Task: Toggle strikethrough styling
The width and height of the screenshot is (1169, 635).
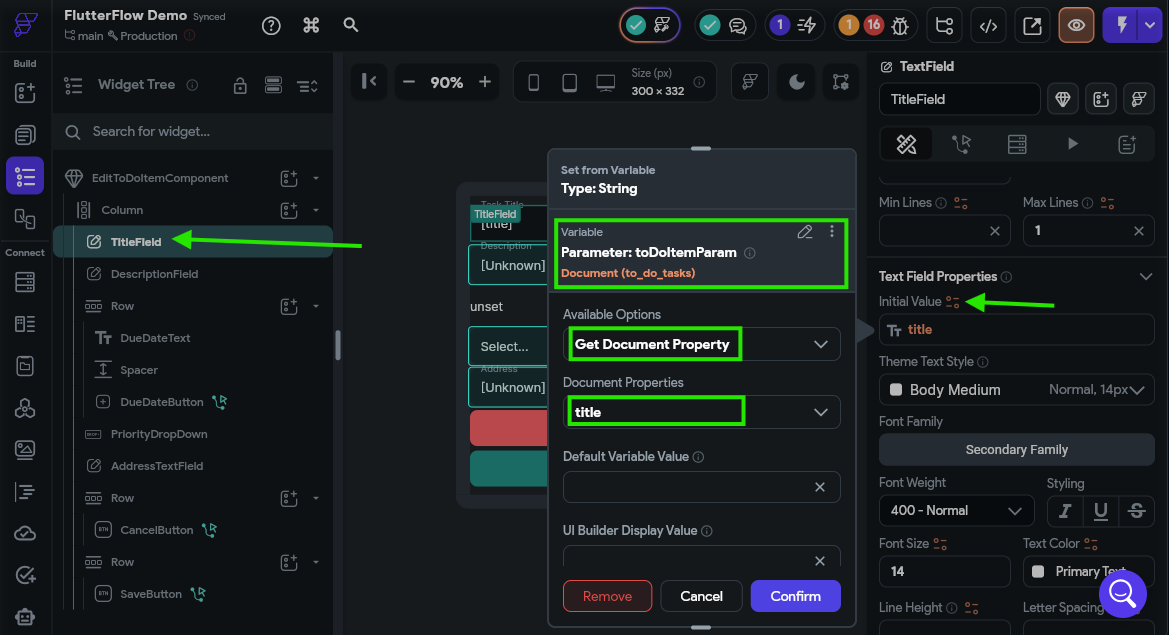Action: (1136, 511)
